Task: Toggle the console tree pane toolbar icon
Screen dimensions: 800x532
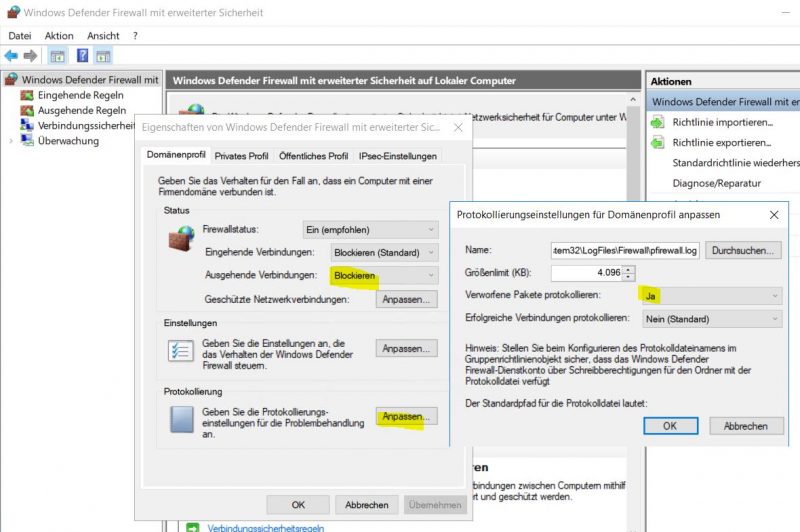Action: [58, 56]
